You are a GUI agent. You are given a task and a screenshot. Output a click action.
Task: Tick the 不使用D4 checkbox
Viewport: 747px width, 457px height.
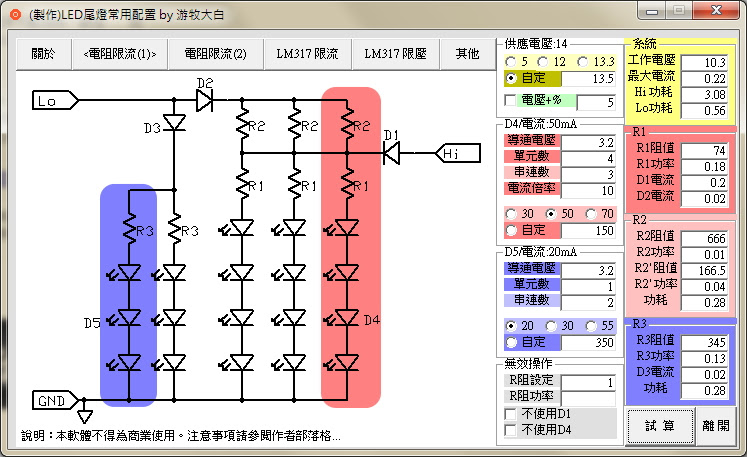click(512, 430)
